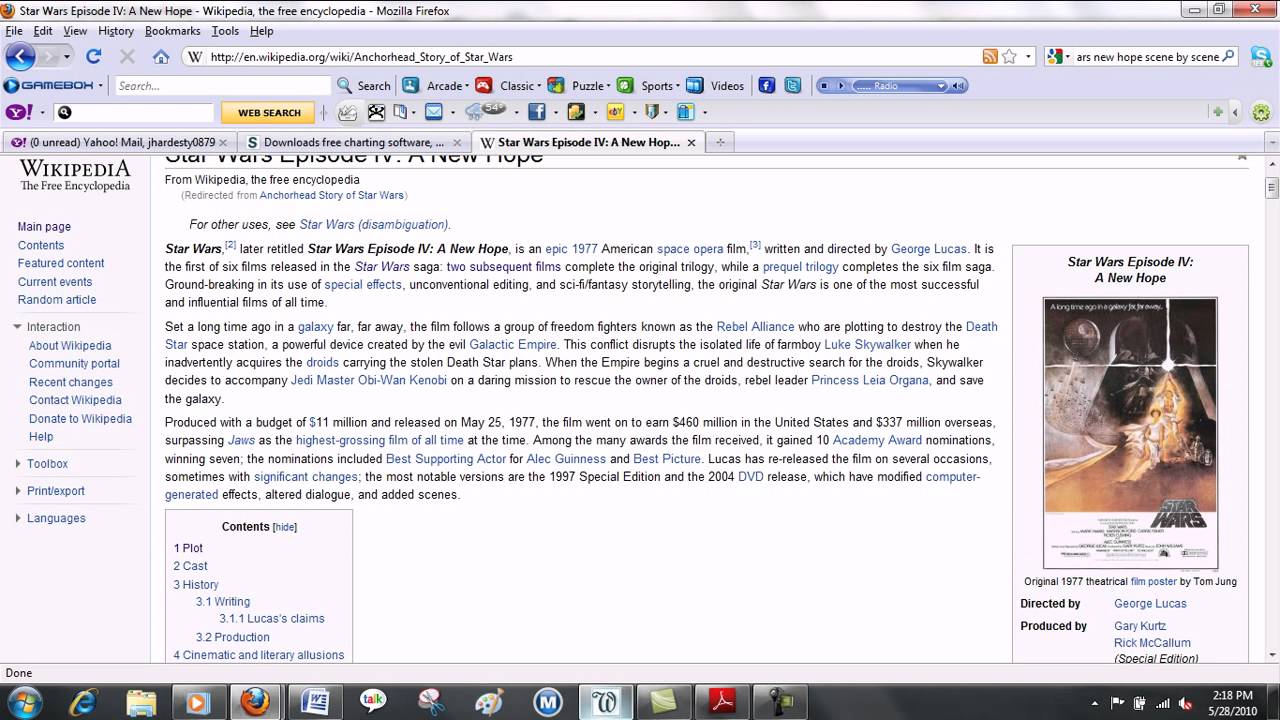Image resolution: width=1280 pixels, height=720 pixels.
Task: Open Featured content in sidebar
Action: pyautogui.click(x=61, y=263)
